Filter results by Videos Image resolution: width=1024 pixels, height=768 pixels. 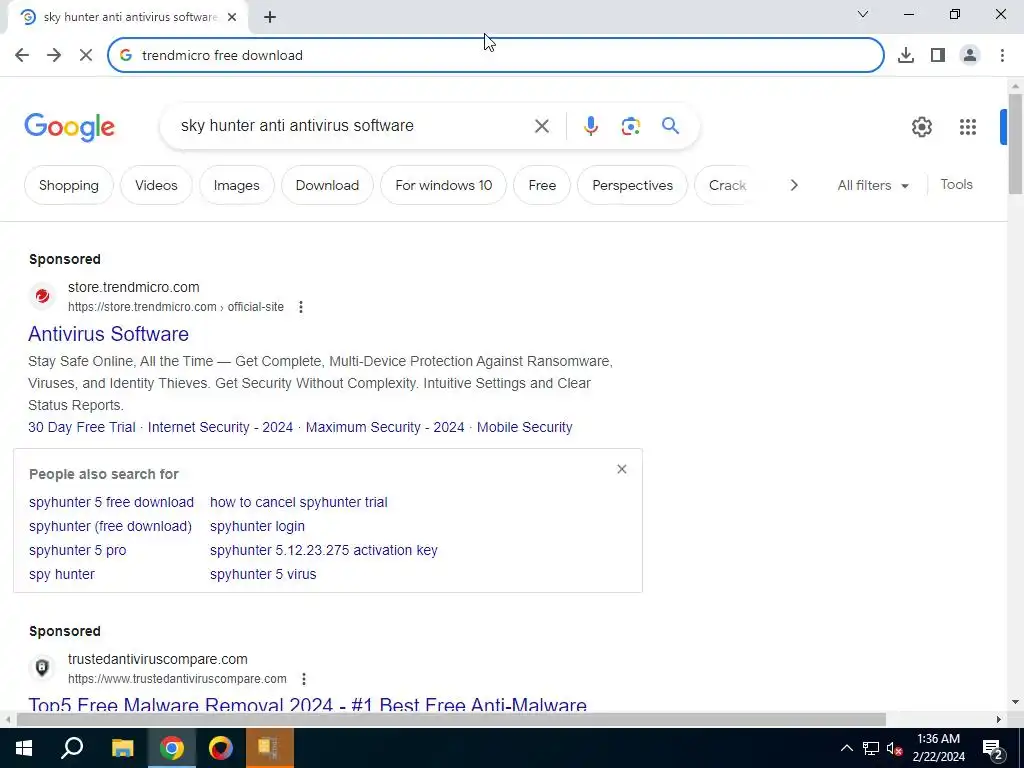(156, 185)
